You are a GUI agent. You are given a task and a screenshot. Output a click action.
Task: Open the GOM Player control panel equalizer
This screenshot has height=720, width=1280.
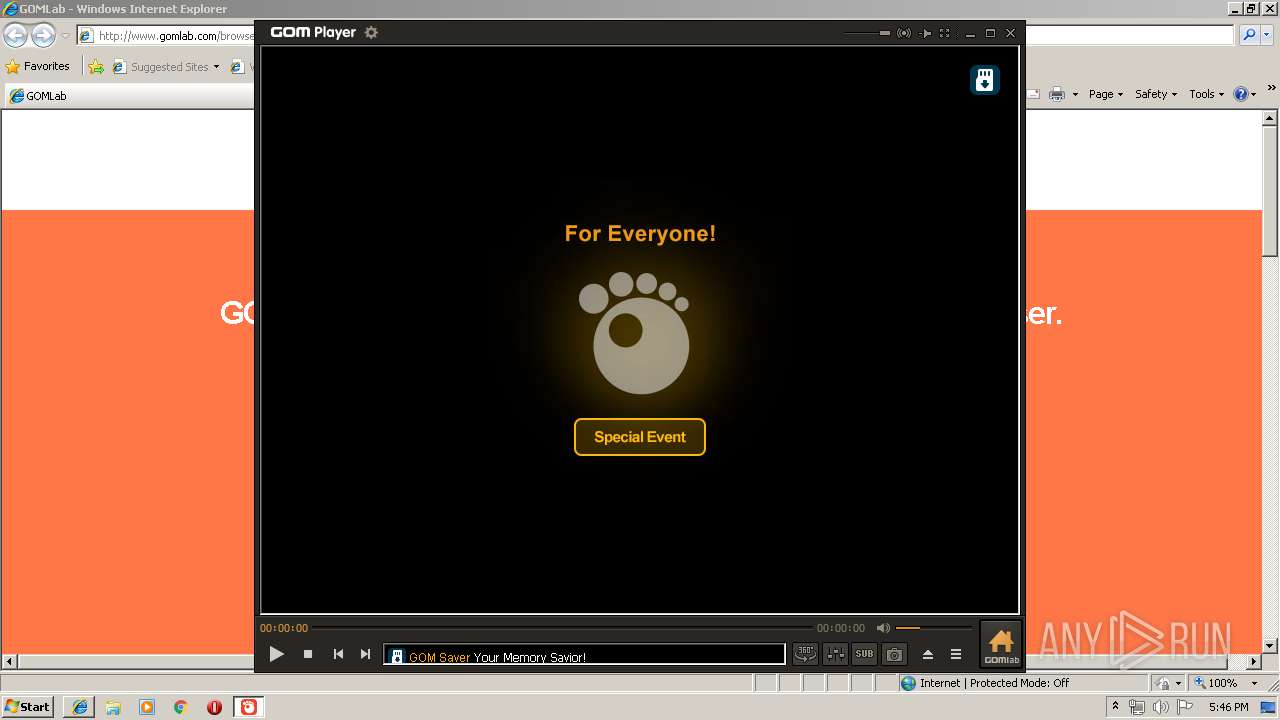(x=835, y=654)
